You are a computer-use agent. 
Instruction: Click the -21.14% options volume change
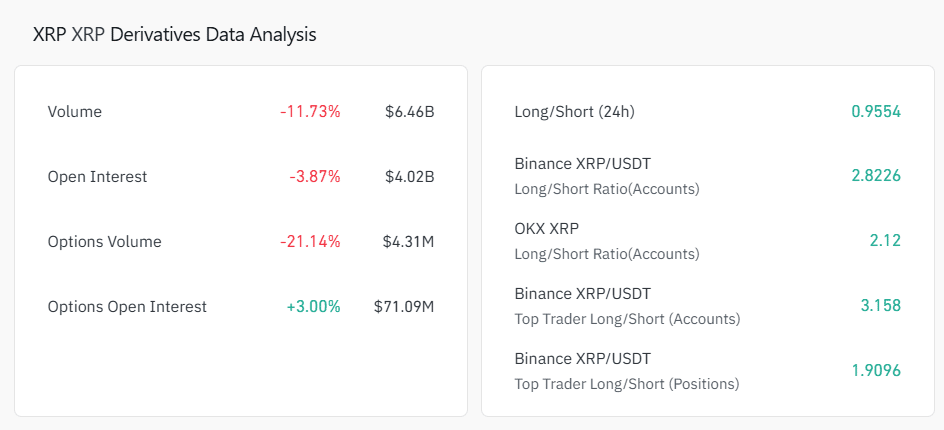(x=310, y=242)
